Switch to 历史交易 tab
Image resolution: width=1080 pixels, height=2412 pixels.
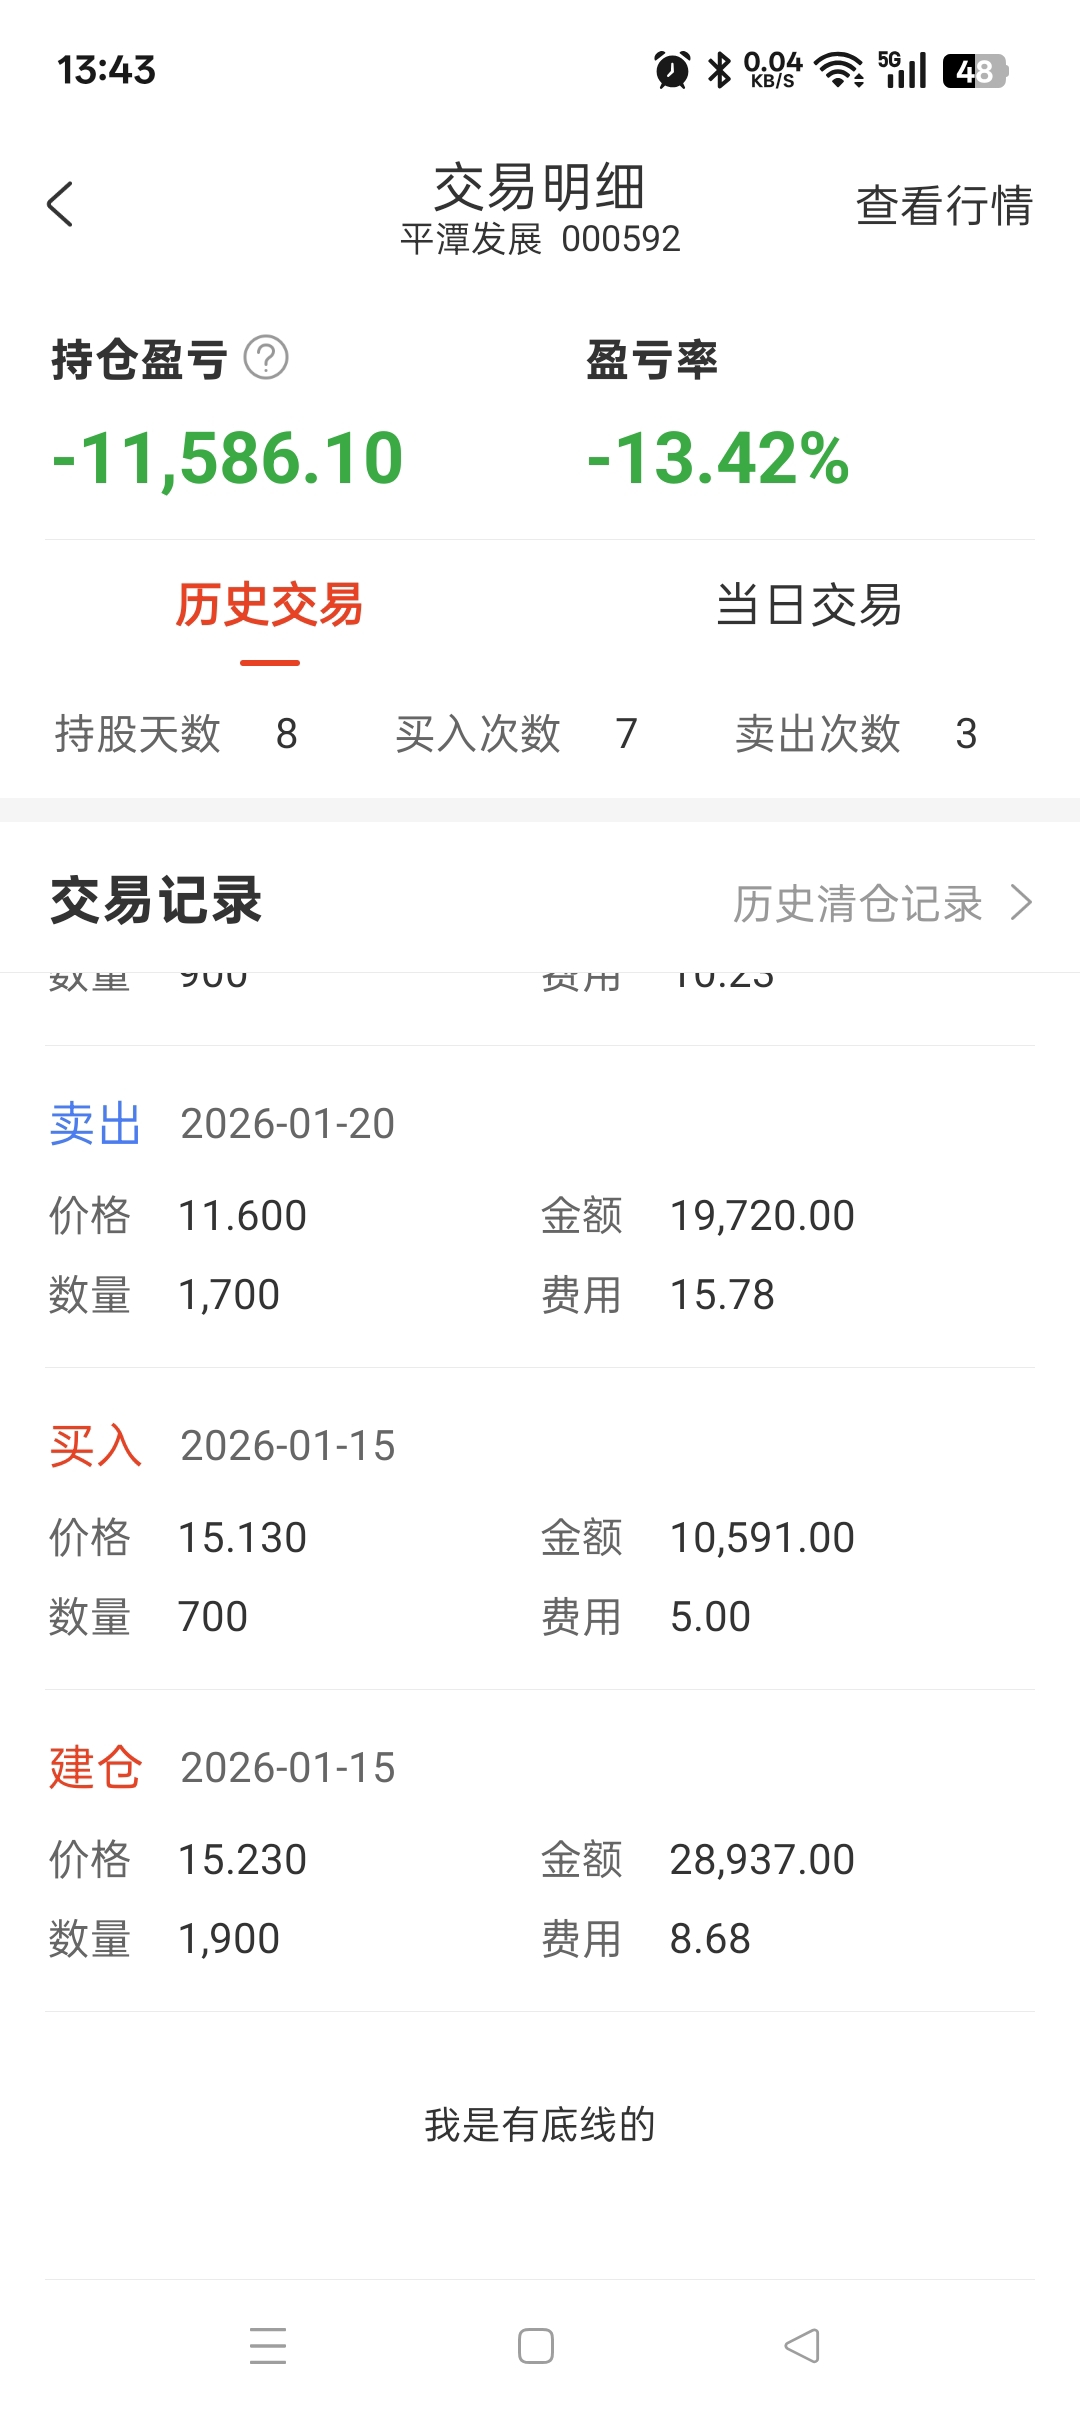click(x=269, y=606)
